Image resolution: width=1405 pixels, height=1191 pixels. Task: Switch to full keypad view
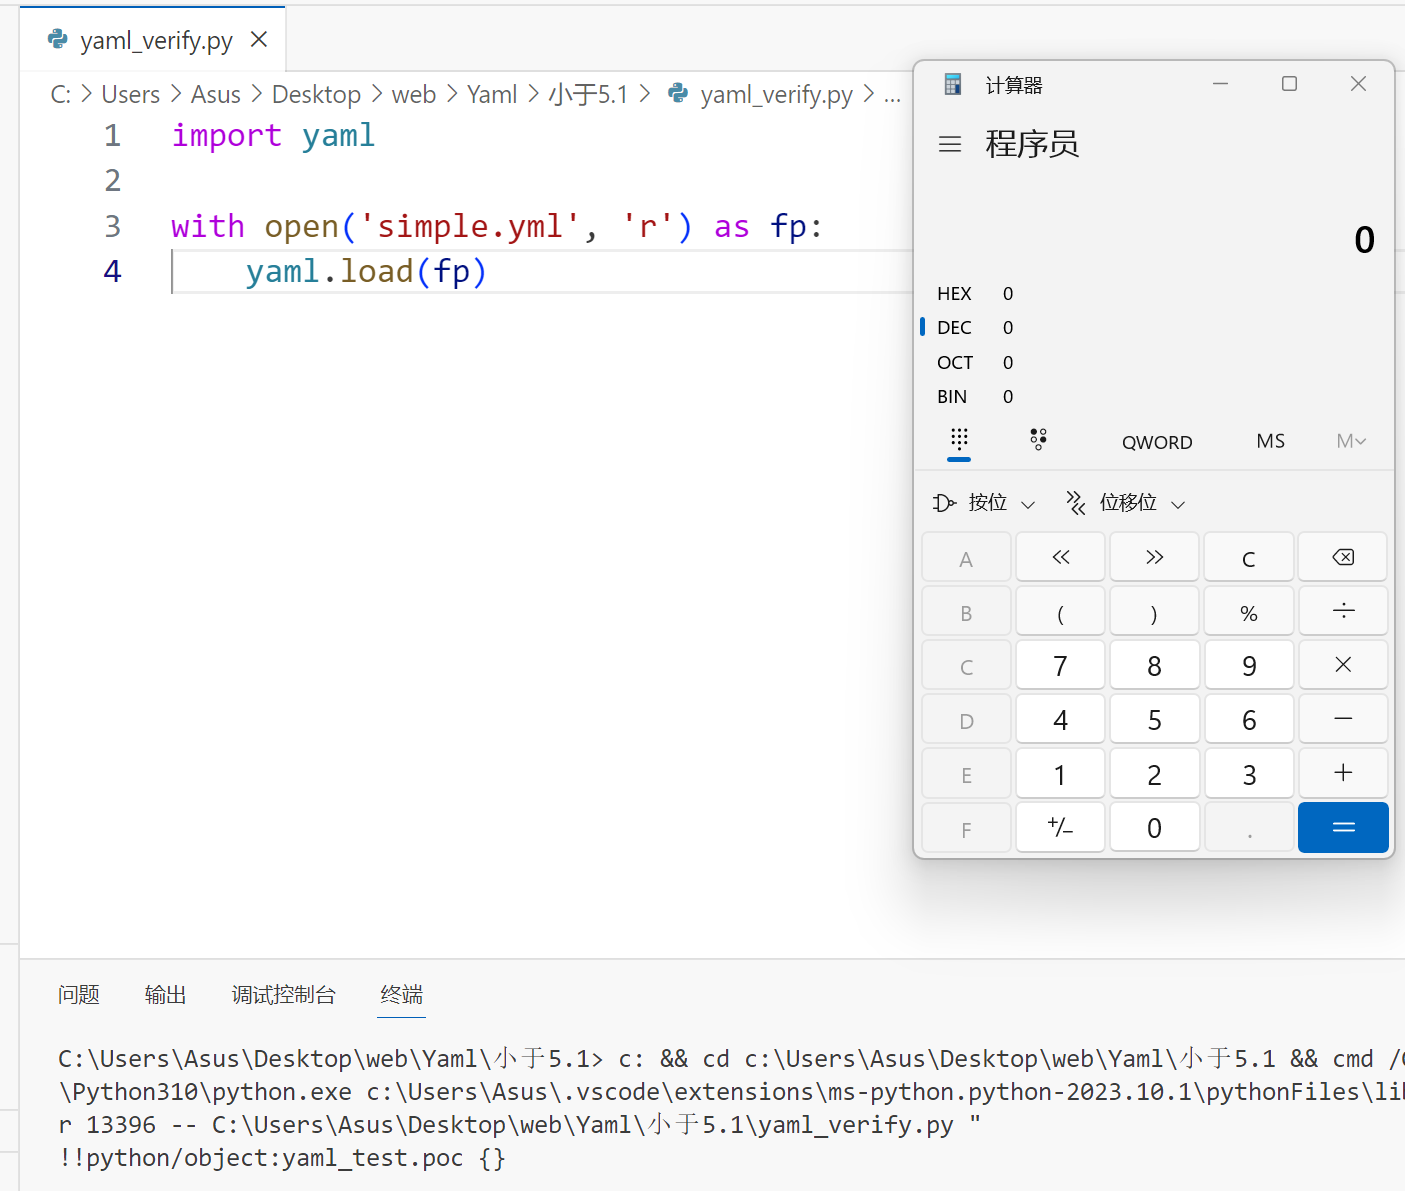tap(959, 440)
